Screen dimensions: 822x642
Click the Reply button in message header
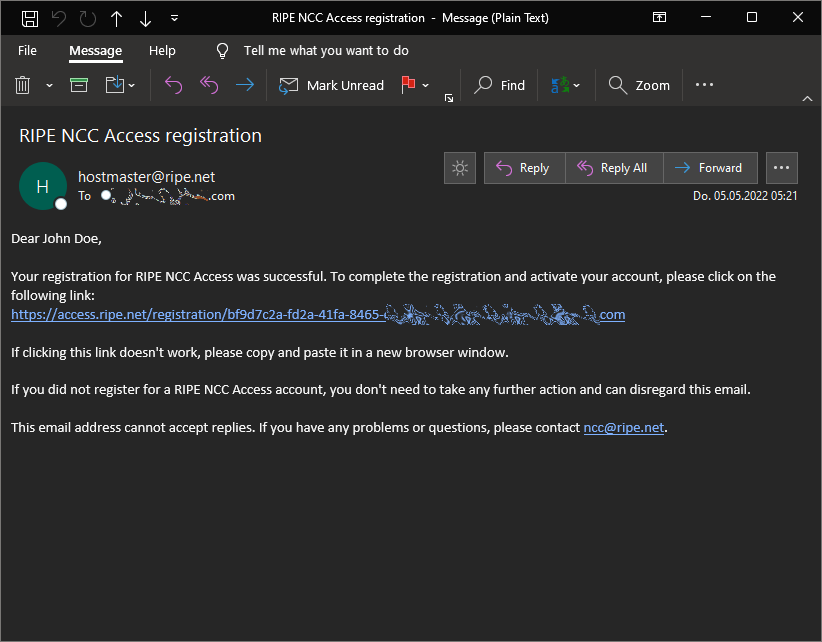[524, 168]
